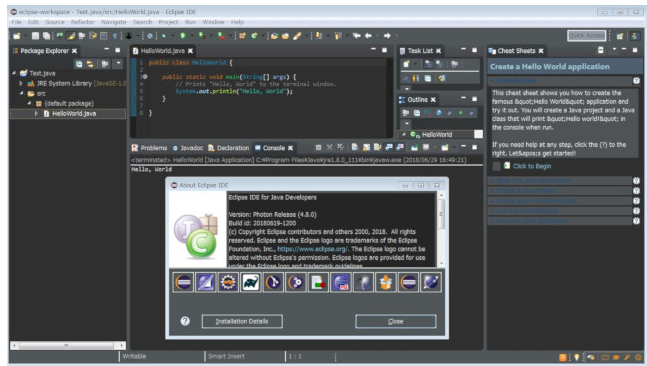
Task: Toggle Hide Fields in Outline toolbar
Action: [439, 113]
